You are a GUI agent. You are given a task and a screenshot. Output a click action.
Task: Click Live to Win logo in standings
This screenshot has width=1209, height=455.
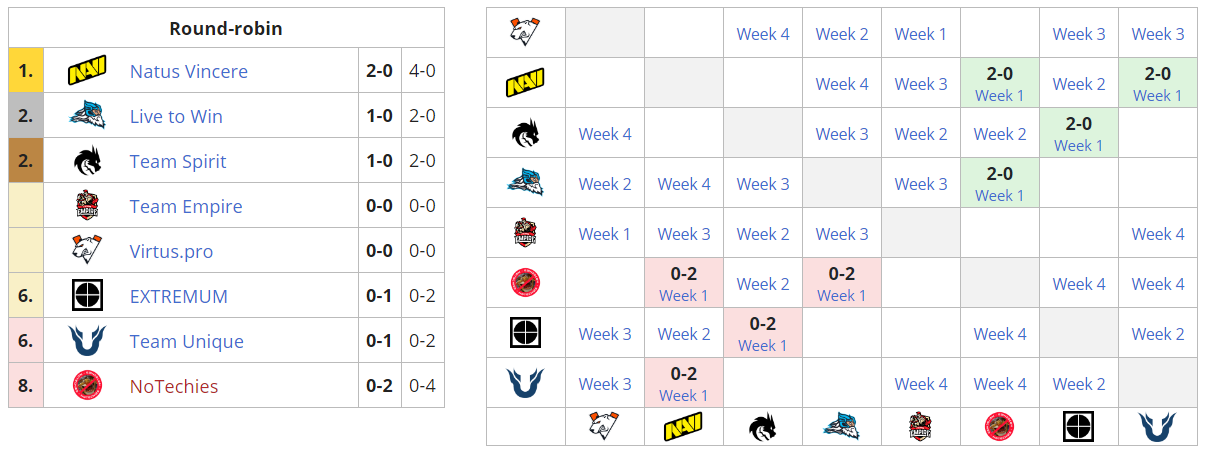pyautogui.click(x=87, y=117)
